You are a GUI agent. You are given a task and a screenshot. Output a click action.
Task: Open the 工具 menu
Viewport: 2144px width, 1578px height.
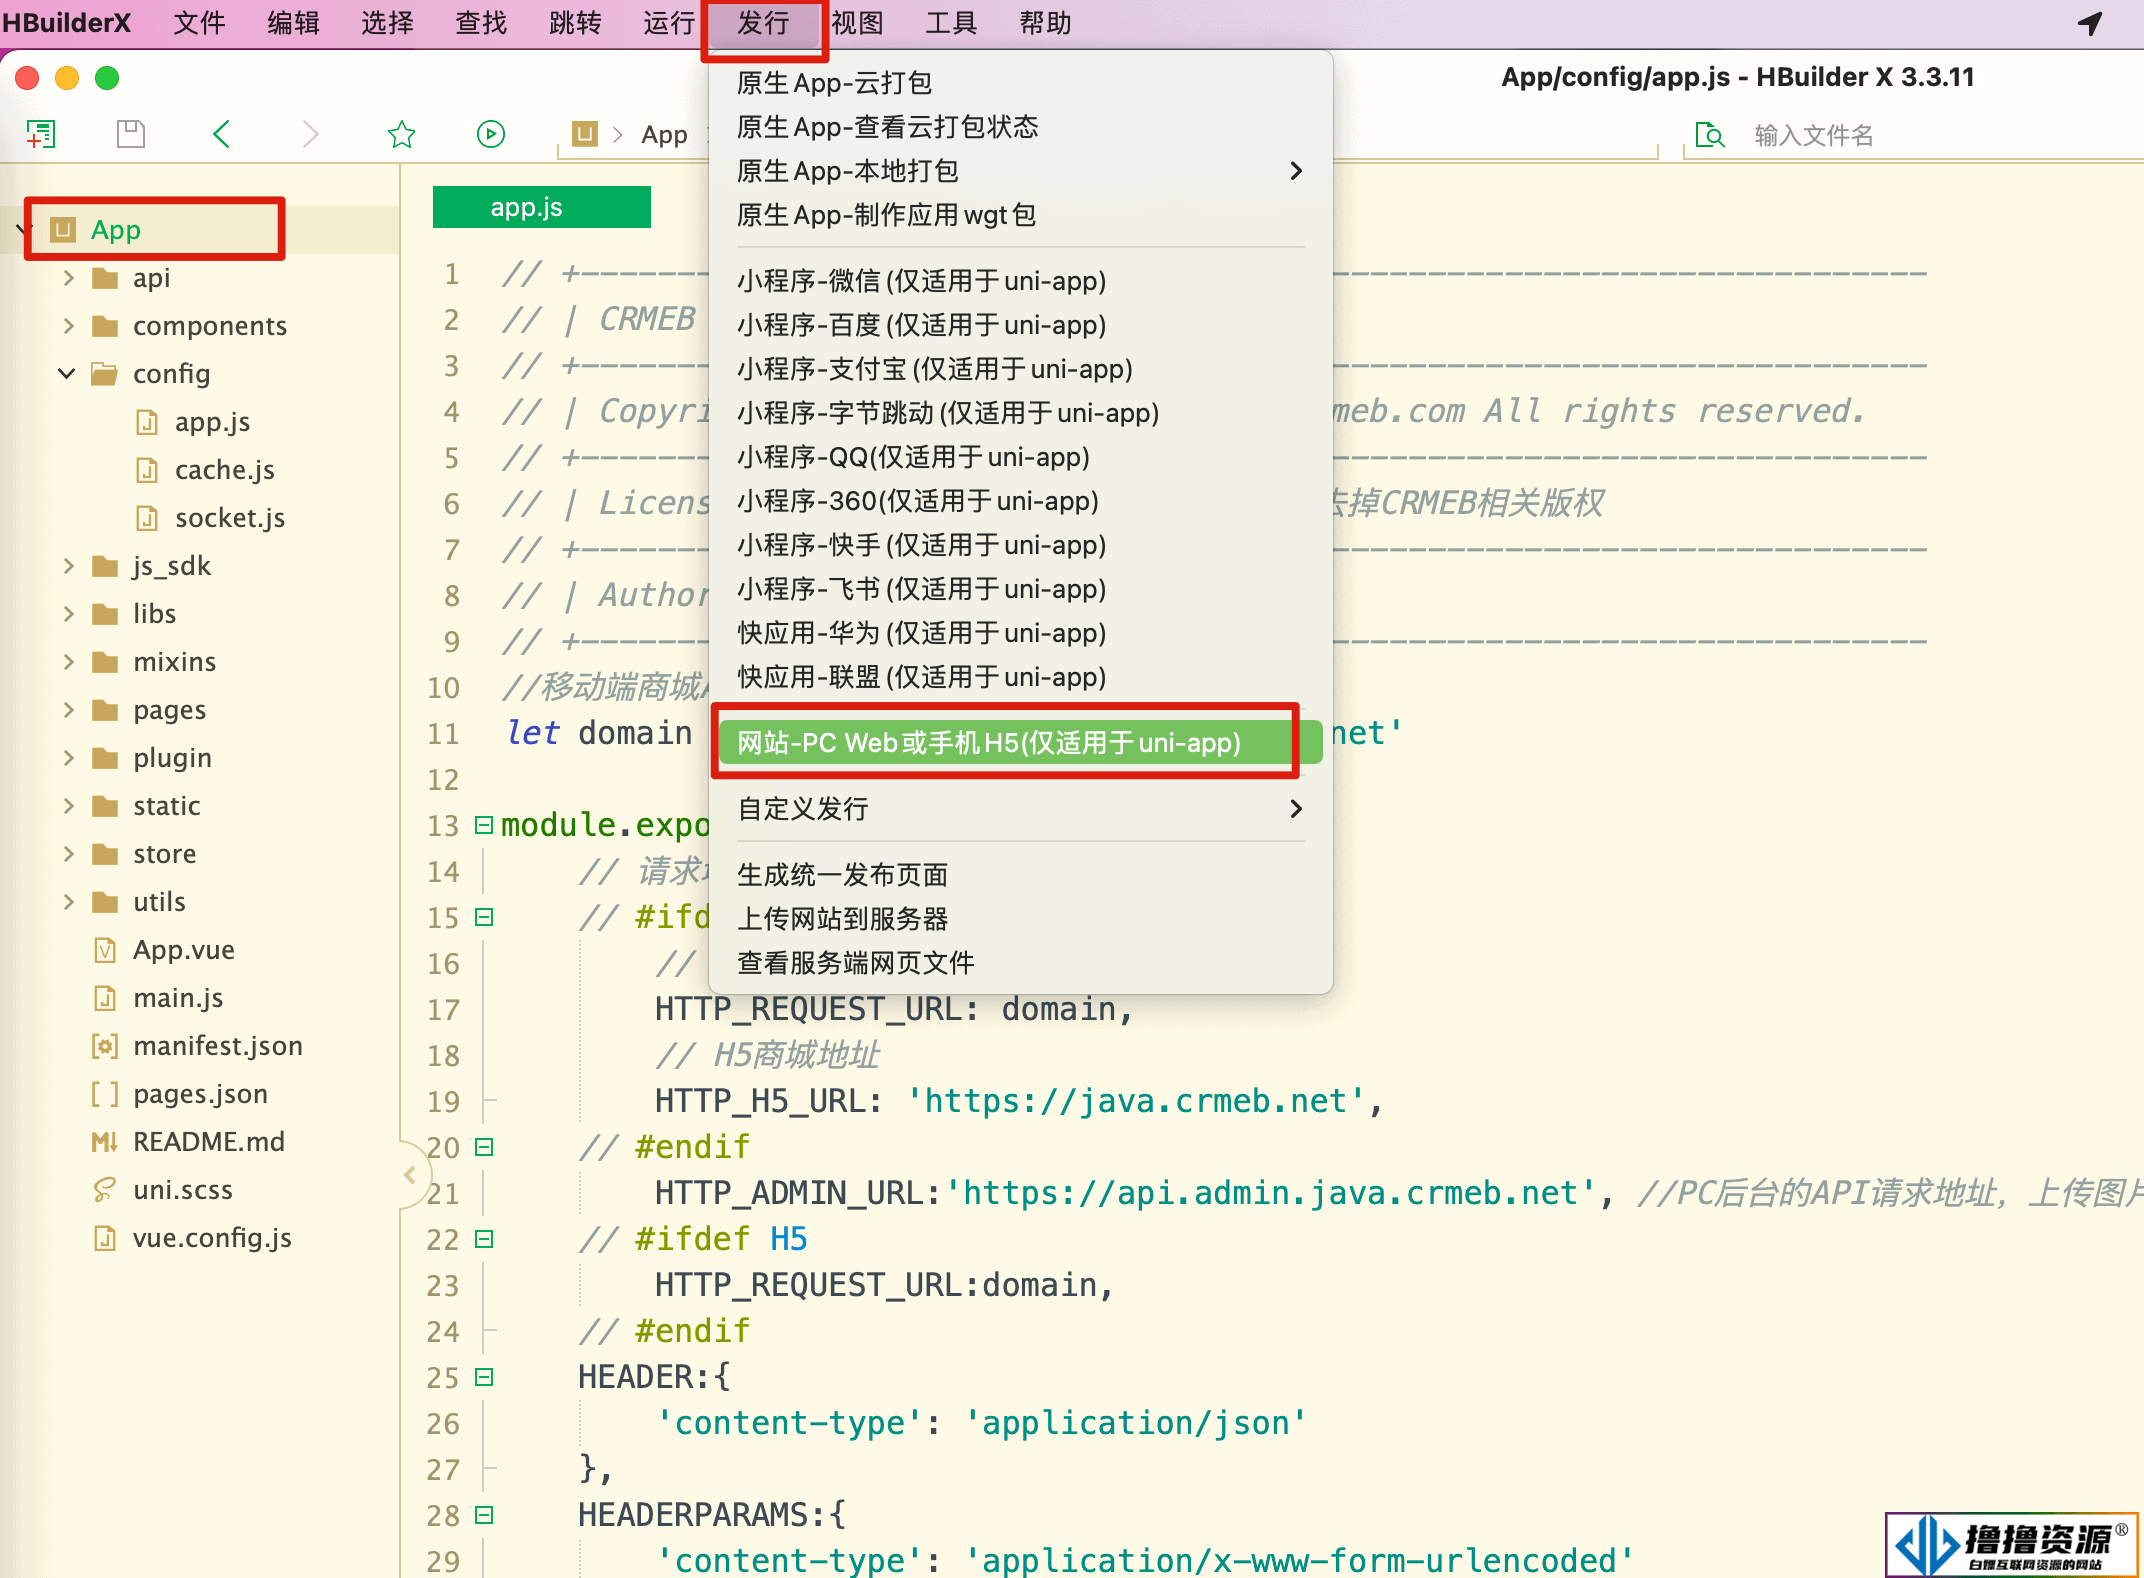click(x=951, y=23)
